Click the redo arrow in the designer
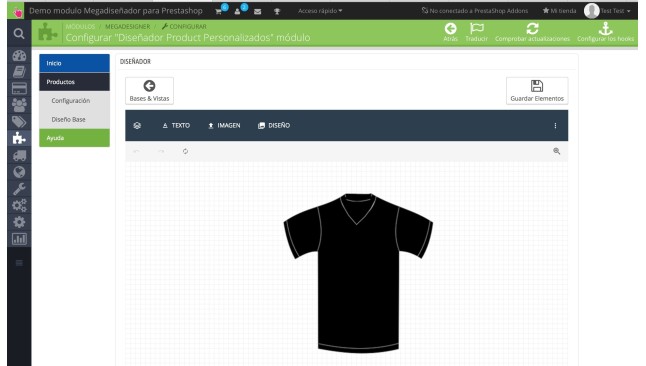 [x=161, y=152]
